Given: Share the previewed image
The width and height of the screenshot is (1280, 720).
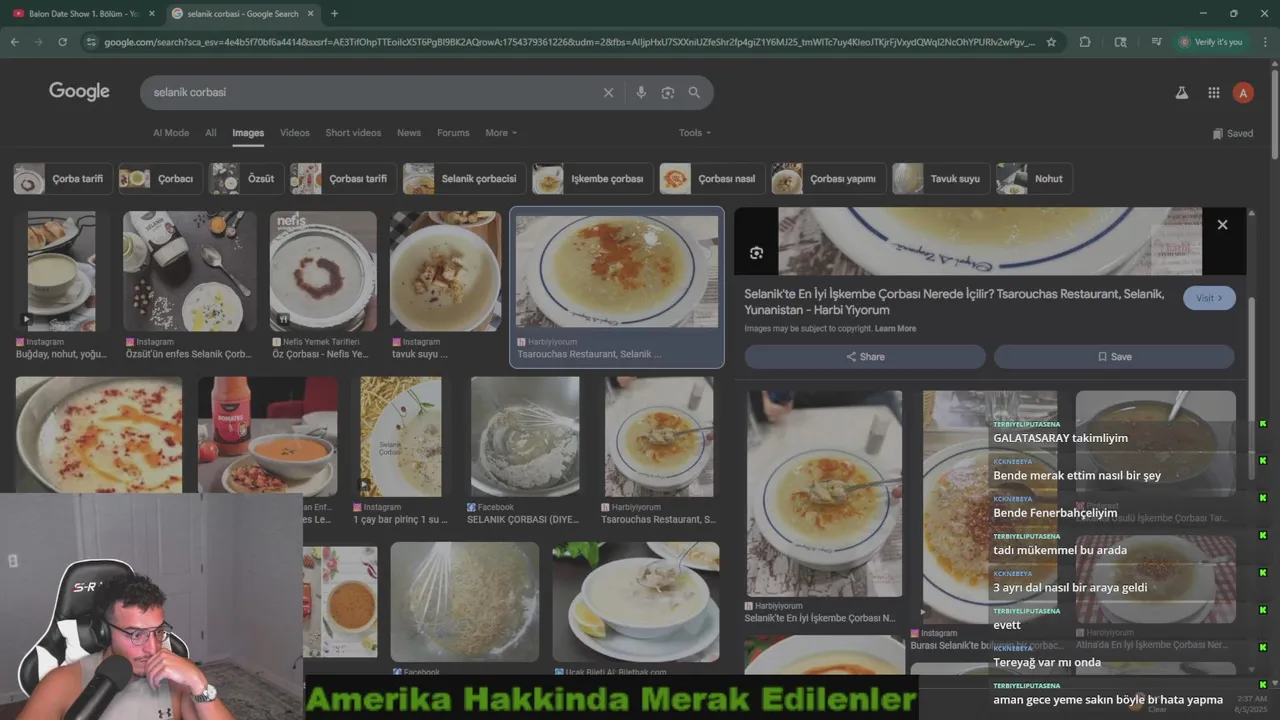Looking at the screenshot, I should (x=865, y=357).
